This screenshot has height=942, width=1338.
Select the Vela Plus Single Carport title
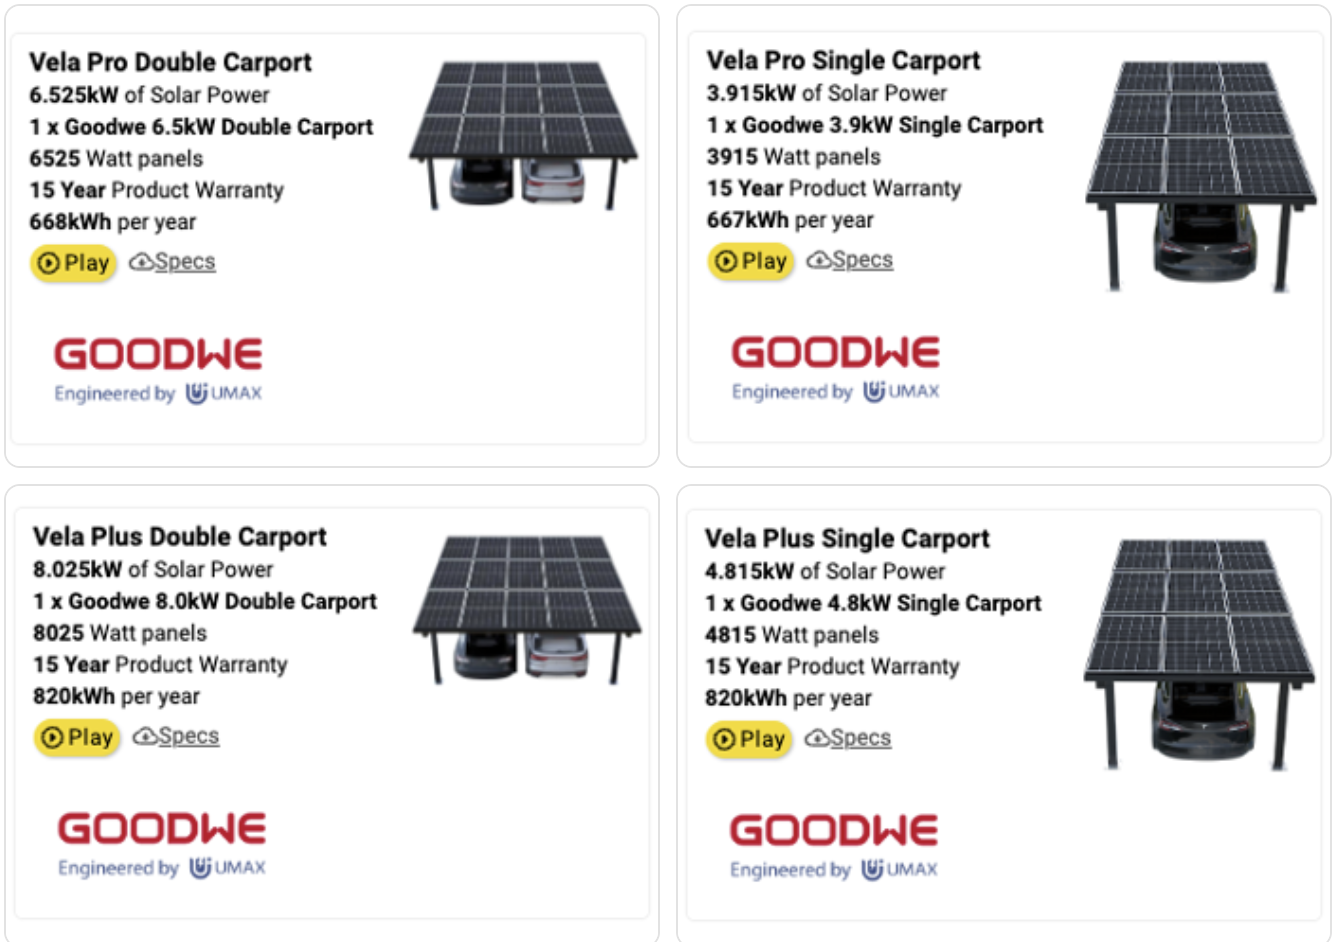(x=847, y=539)
